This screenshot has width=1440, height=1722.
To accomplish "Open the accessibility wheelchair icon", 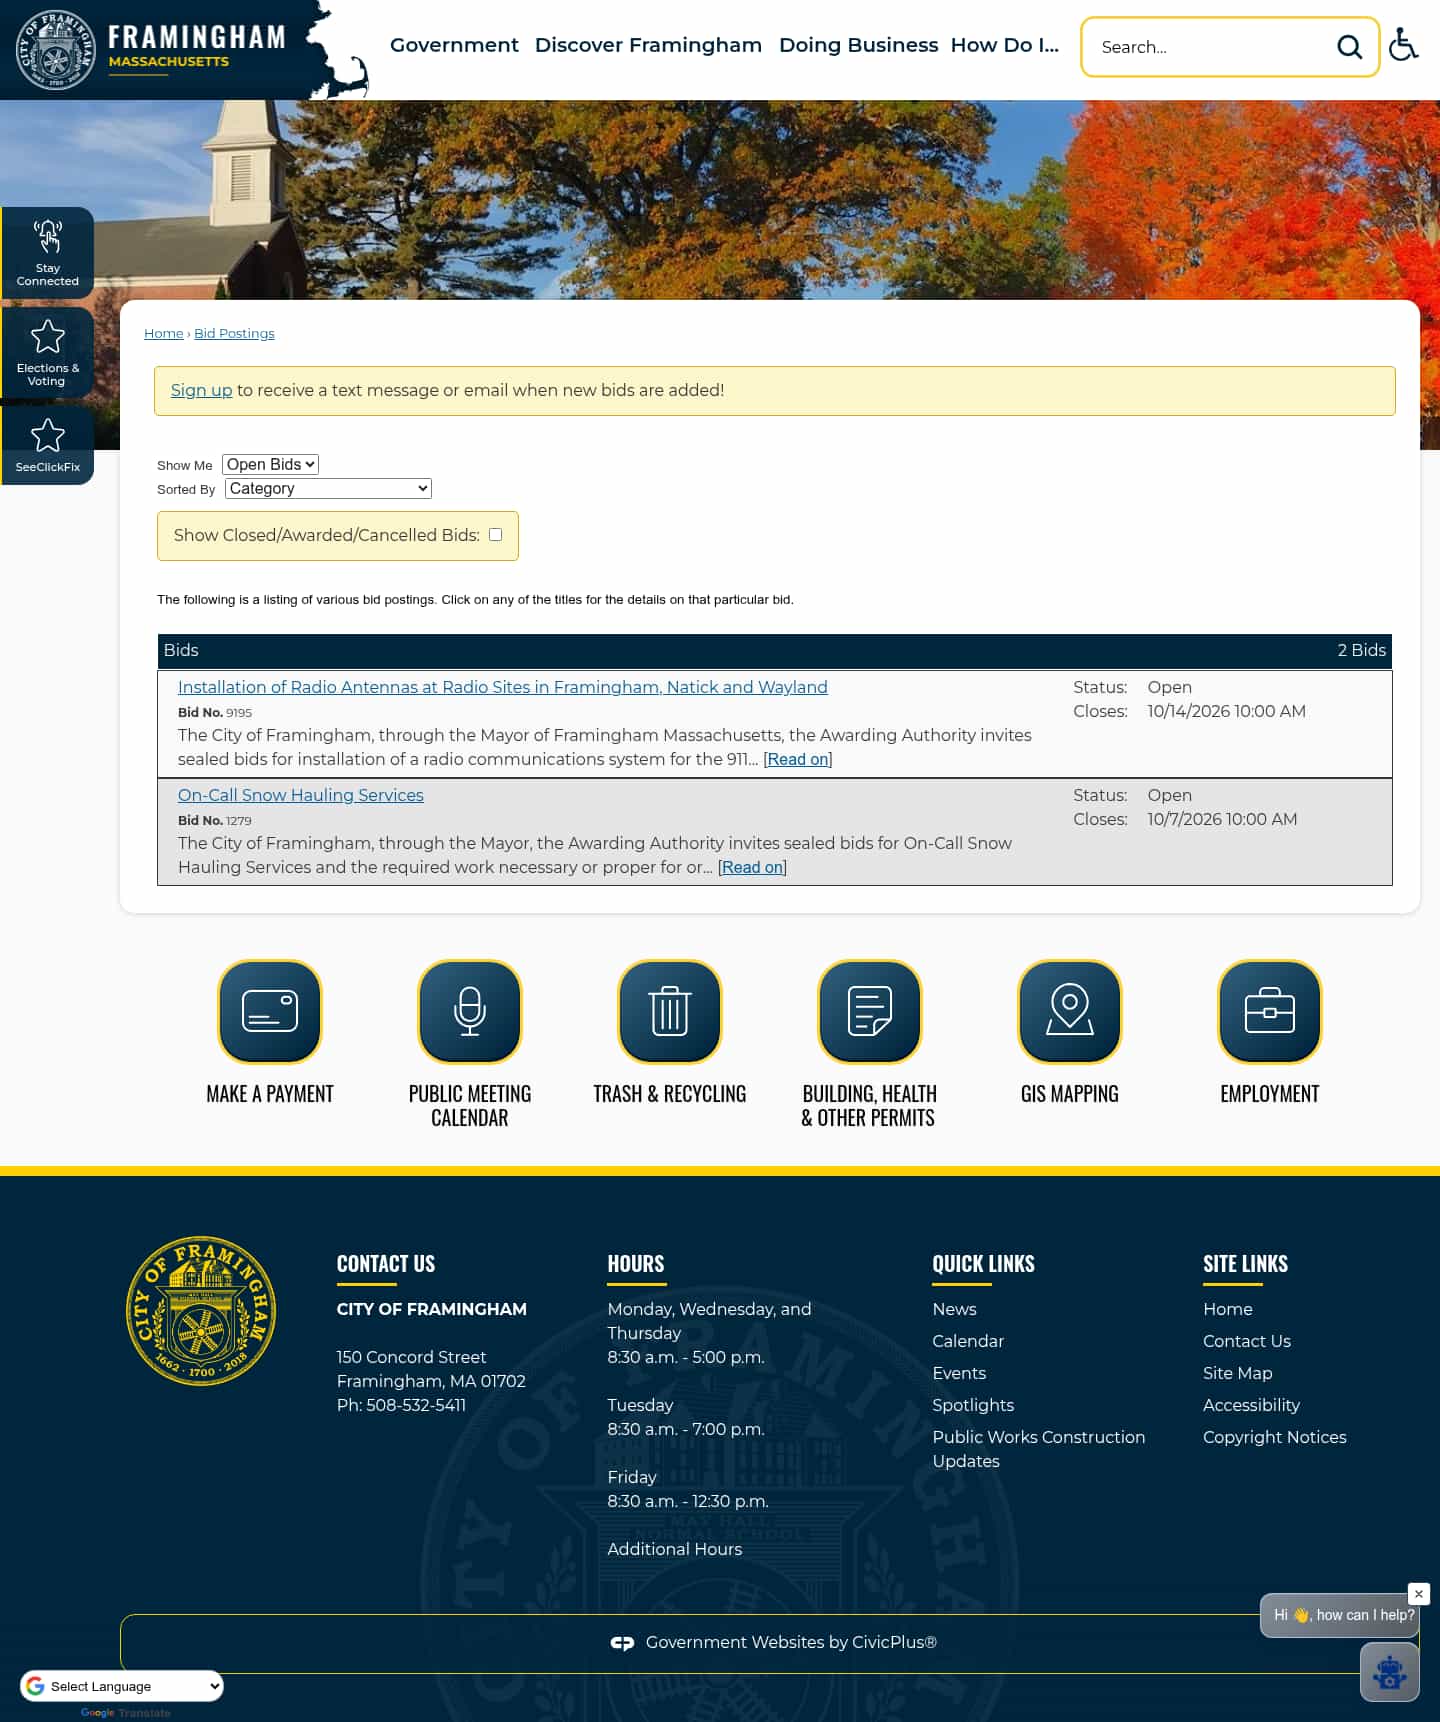I will pyautogui.click(x=1404, y=45).
